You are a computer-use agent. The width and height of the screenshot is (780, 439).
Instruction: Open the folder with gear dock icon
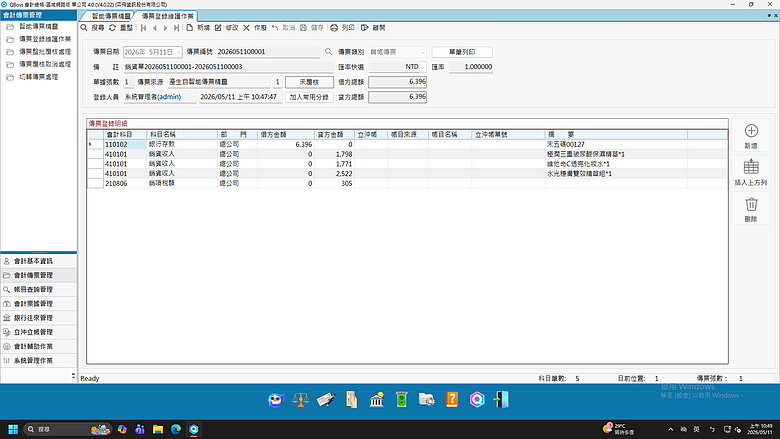pyautogui.click(x=426, y=400)
